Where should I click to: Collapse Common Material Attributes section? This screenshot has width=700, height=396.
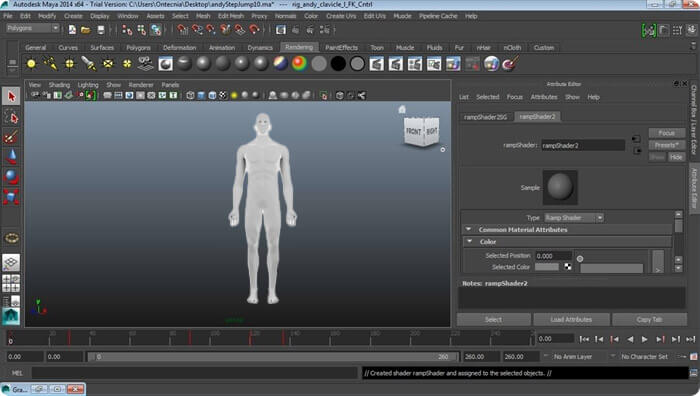[x=468, y=229]
